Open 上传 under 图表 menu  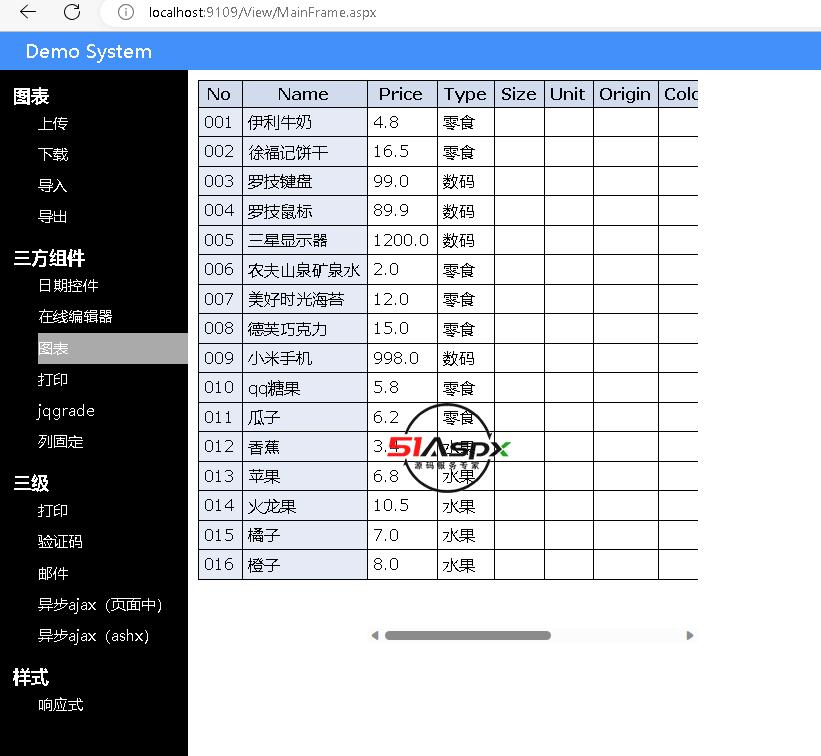point(53,124)
